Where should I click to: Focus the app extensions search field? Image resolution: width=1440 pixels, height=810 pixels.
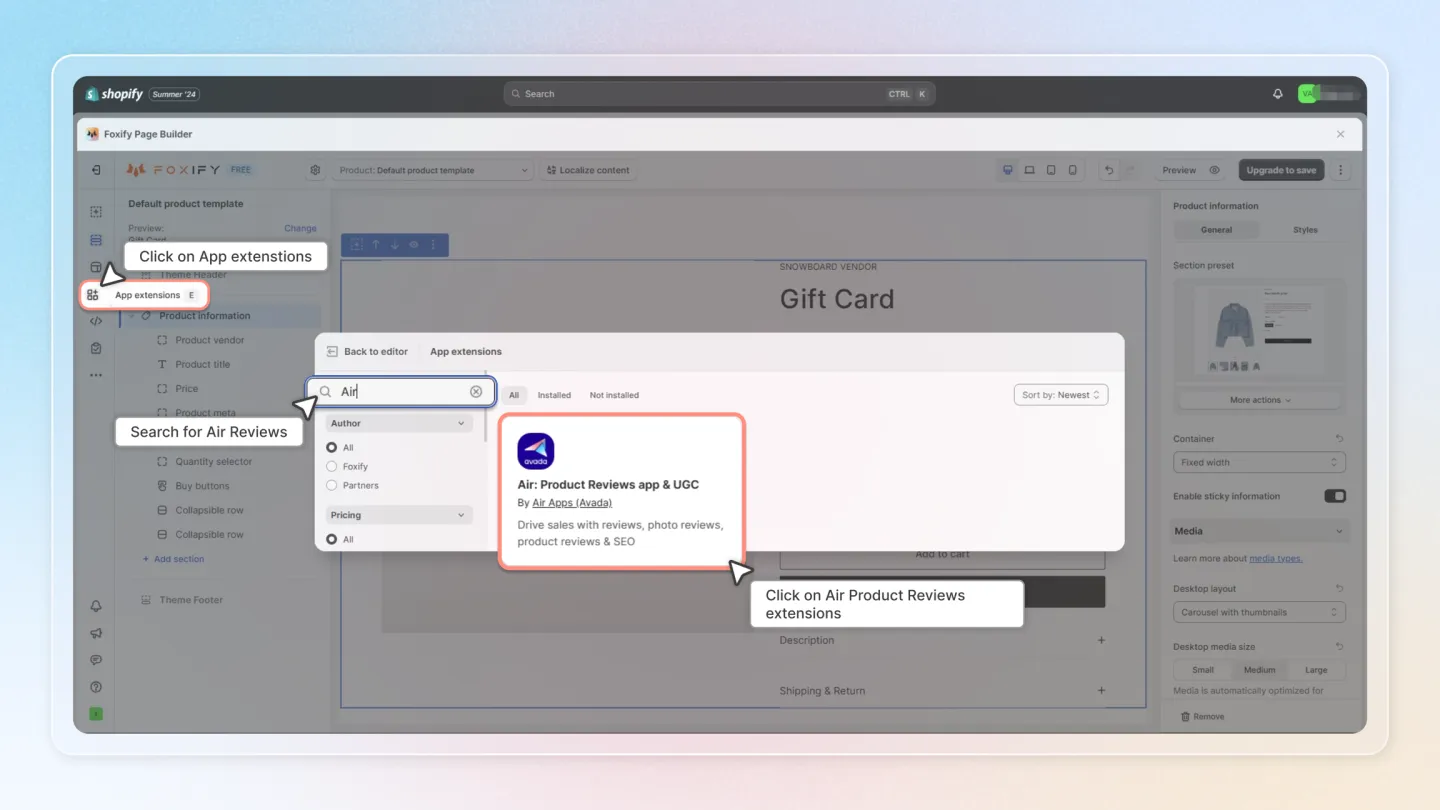point(400,392)
